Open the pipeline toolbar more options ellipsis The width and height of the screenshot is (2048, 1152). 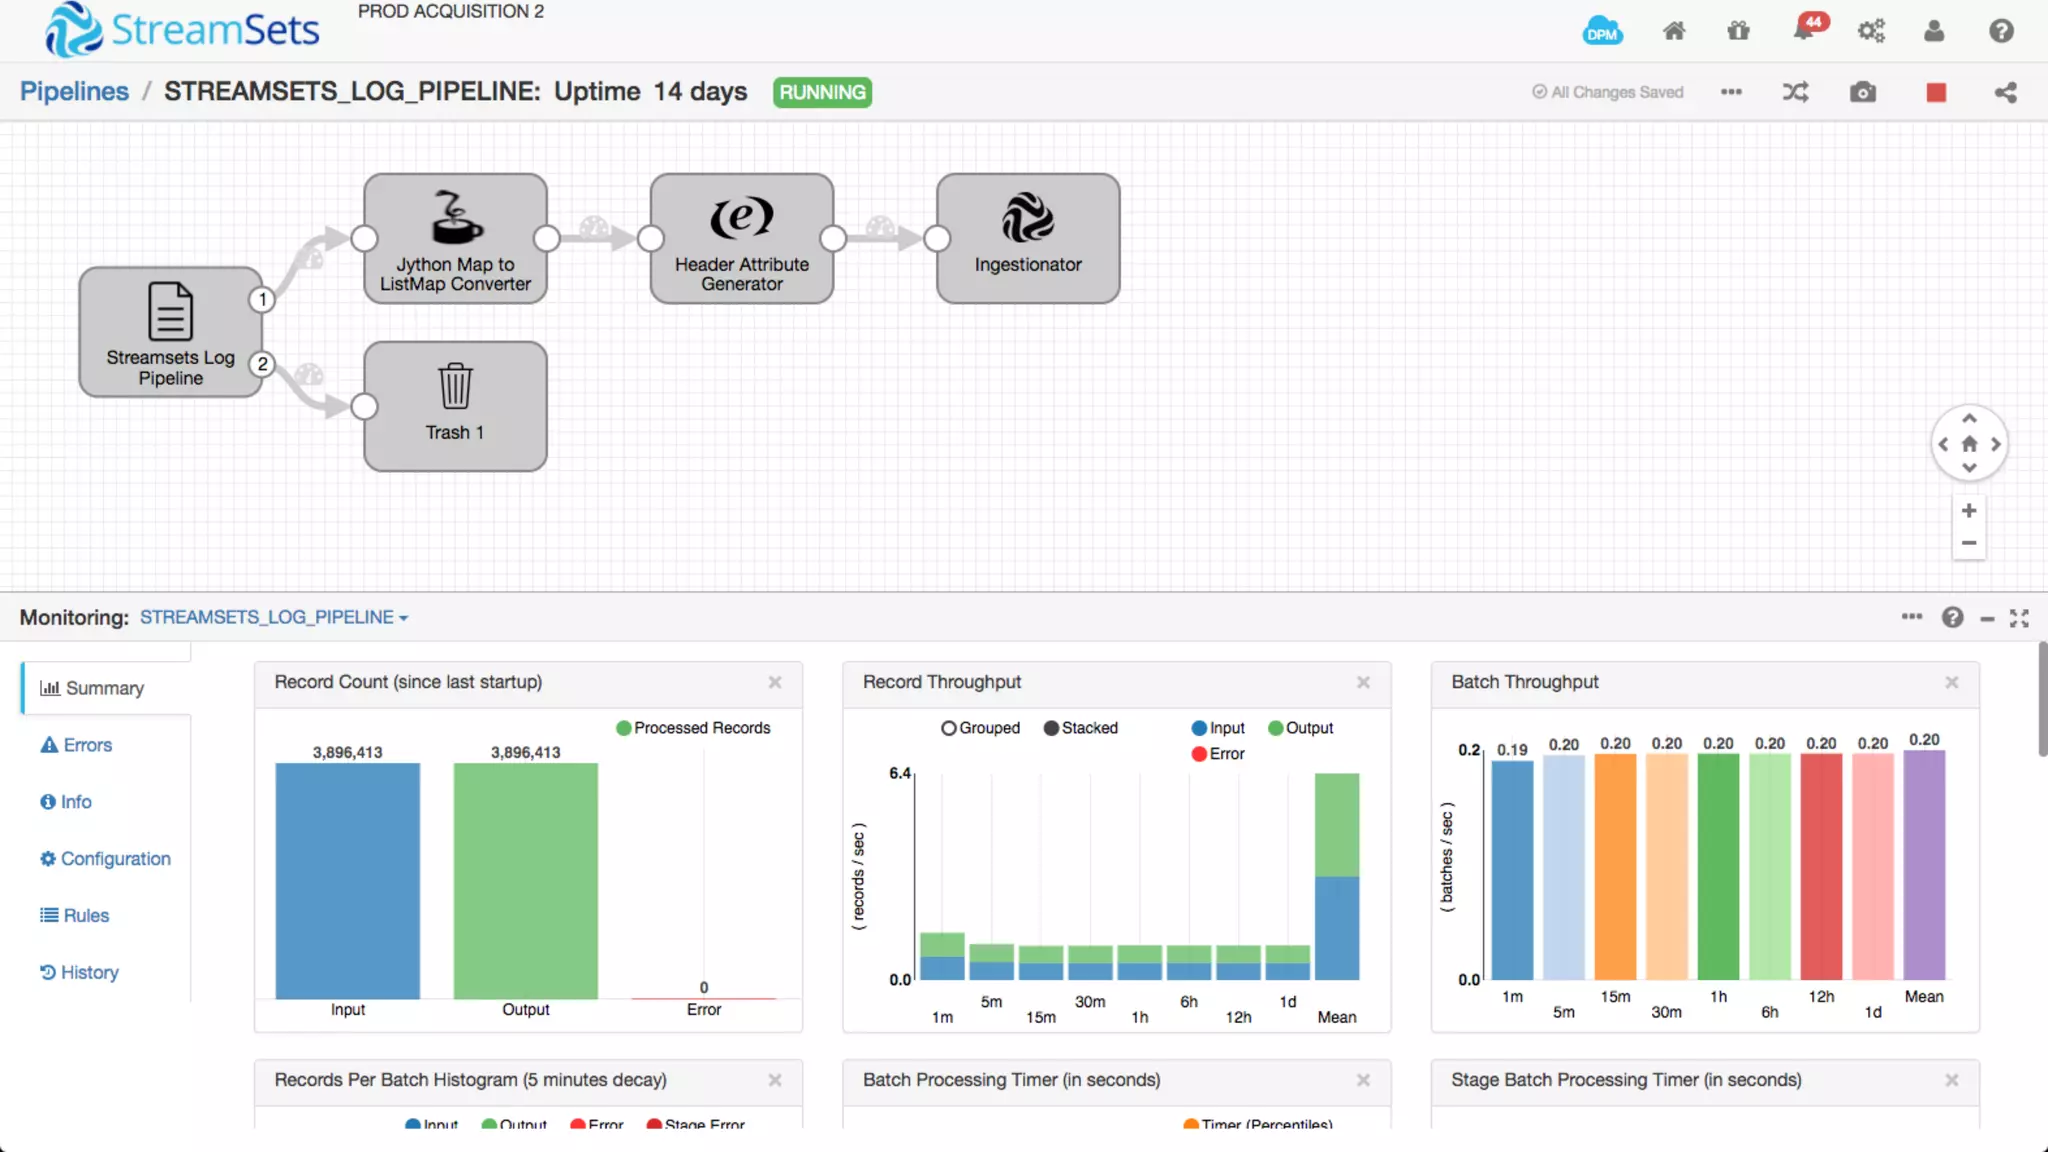pyautogui.click(x=1731, y=92)
